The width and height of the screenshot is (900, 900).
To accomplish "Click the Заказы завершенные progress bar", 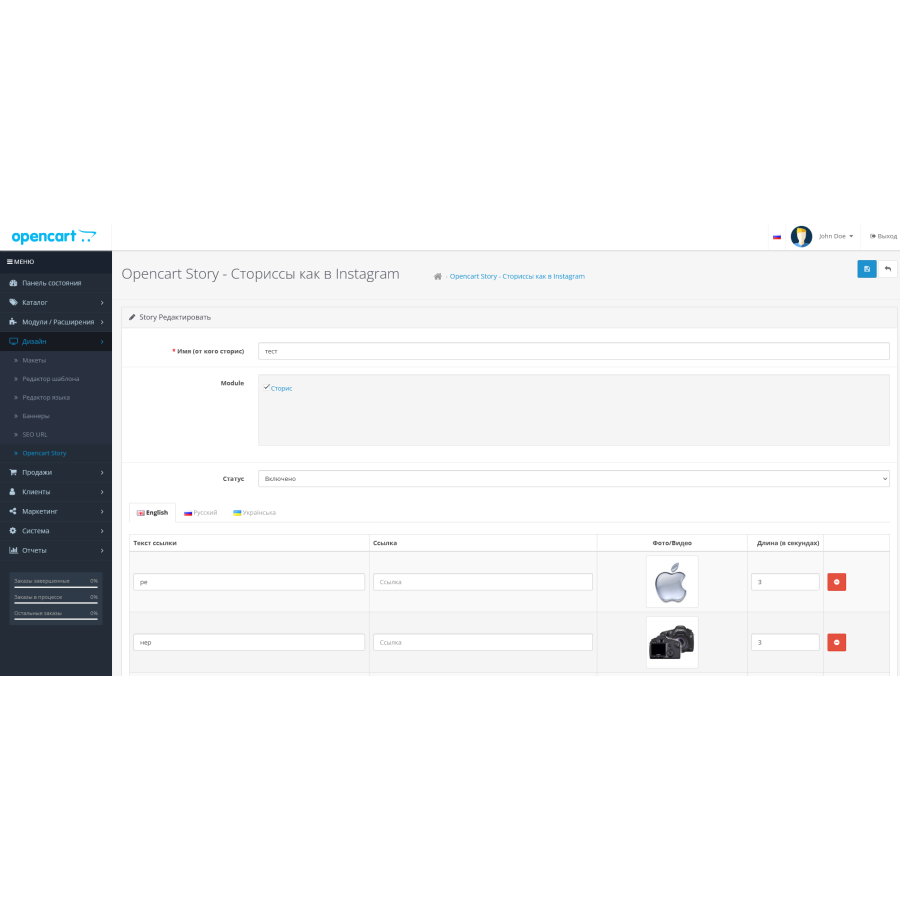I will click(56, 587).
